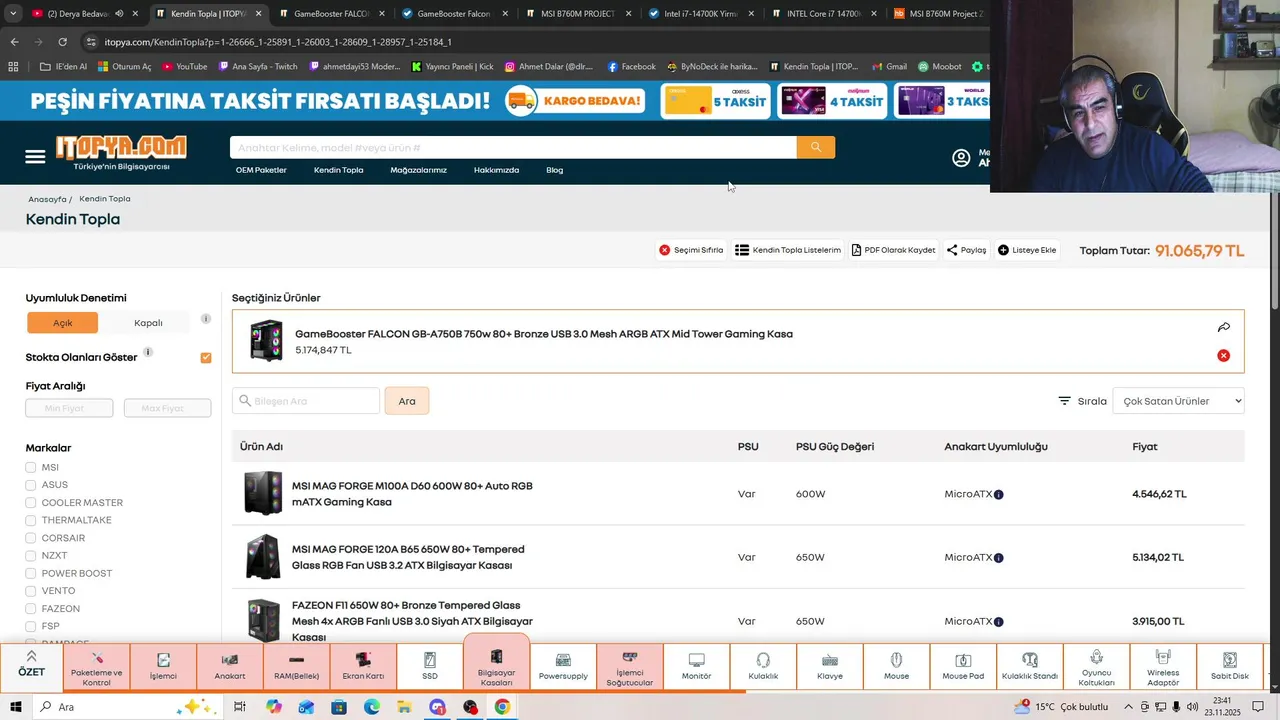Click the Bileşen Ara input field
Screen dimensions: 1280x720
click(306, 401)
